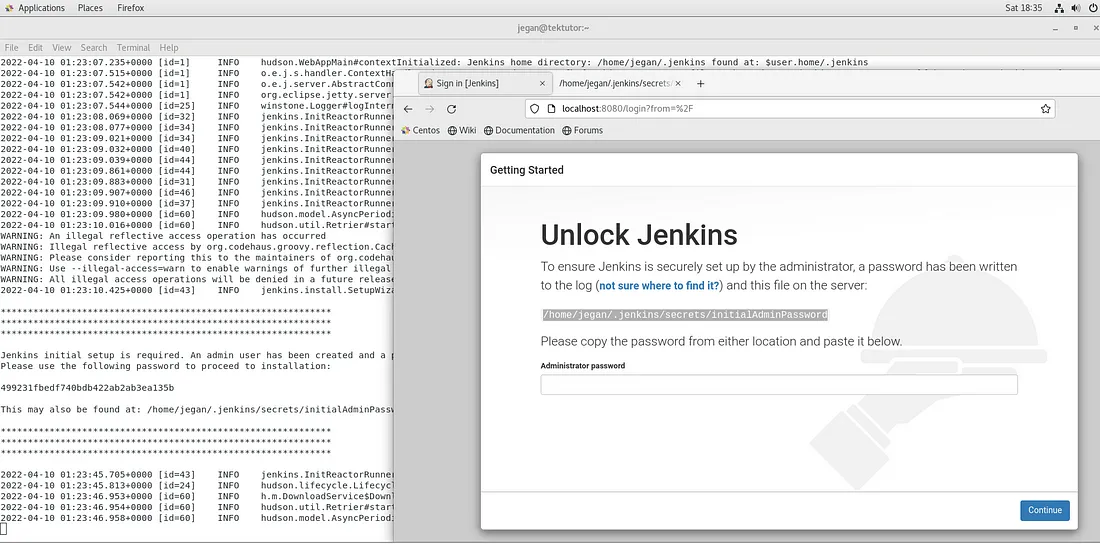Image resolution: width=1100 pixels, height=544 pixels.
Task: Click the Firefox back arrow button
Action: pyautogui.click(x=408, y=109)
